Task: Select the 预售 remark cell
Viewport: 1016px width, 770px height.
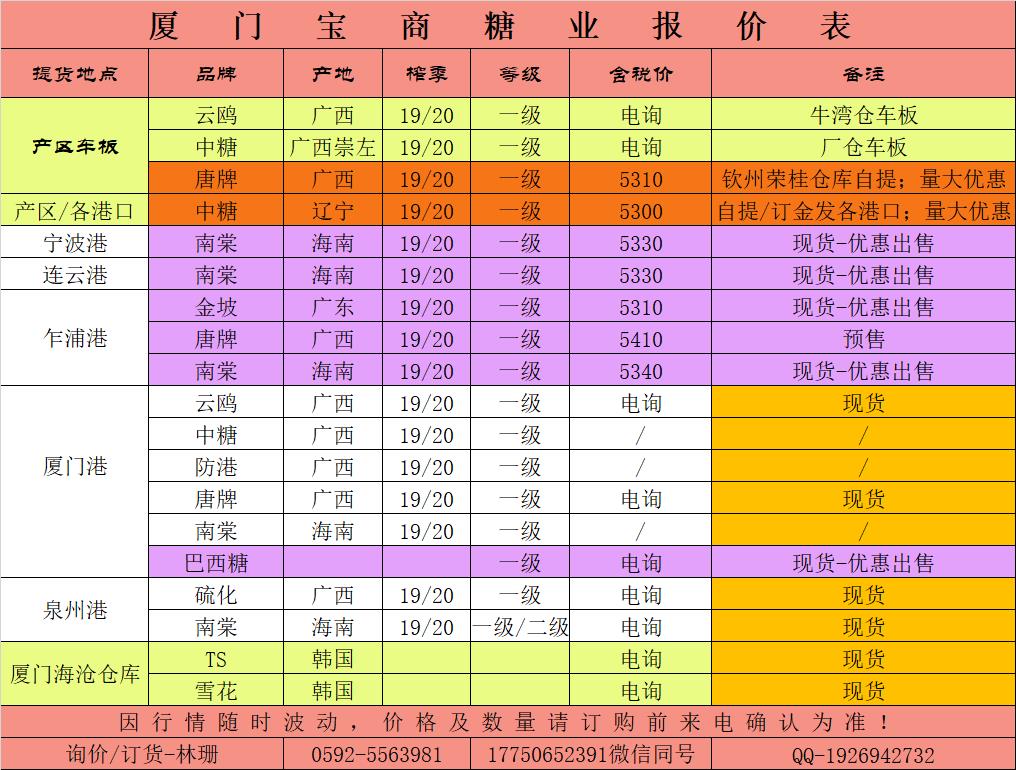Action: tap(863, 339)
